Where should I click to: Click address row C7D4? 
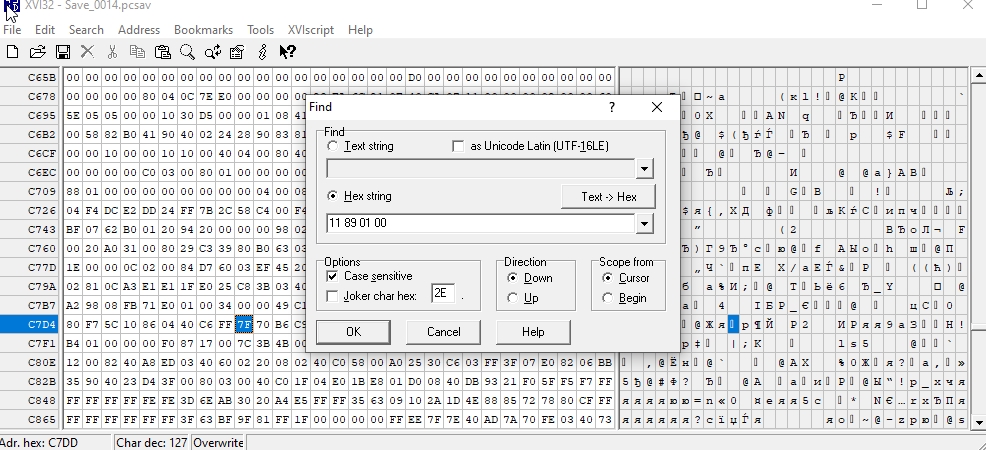(x=30, y=324)
